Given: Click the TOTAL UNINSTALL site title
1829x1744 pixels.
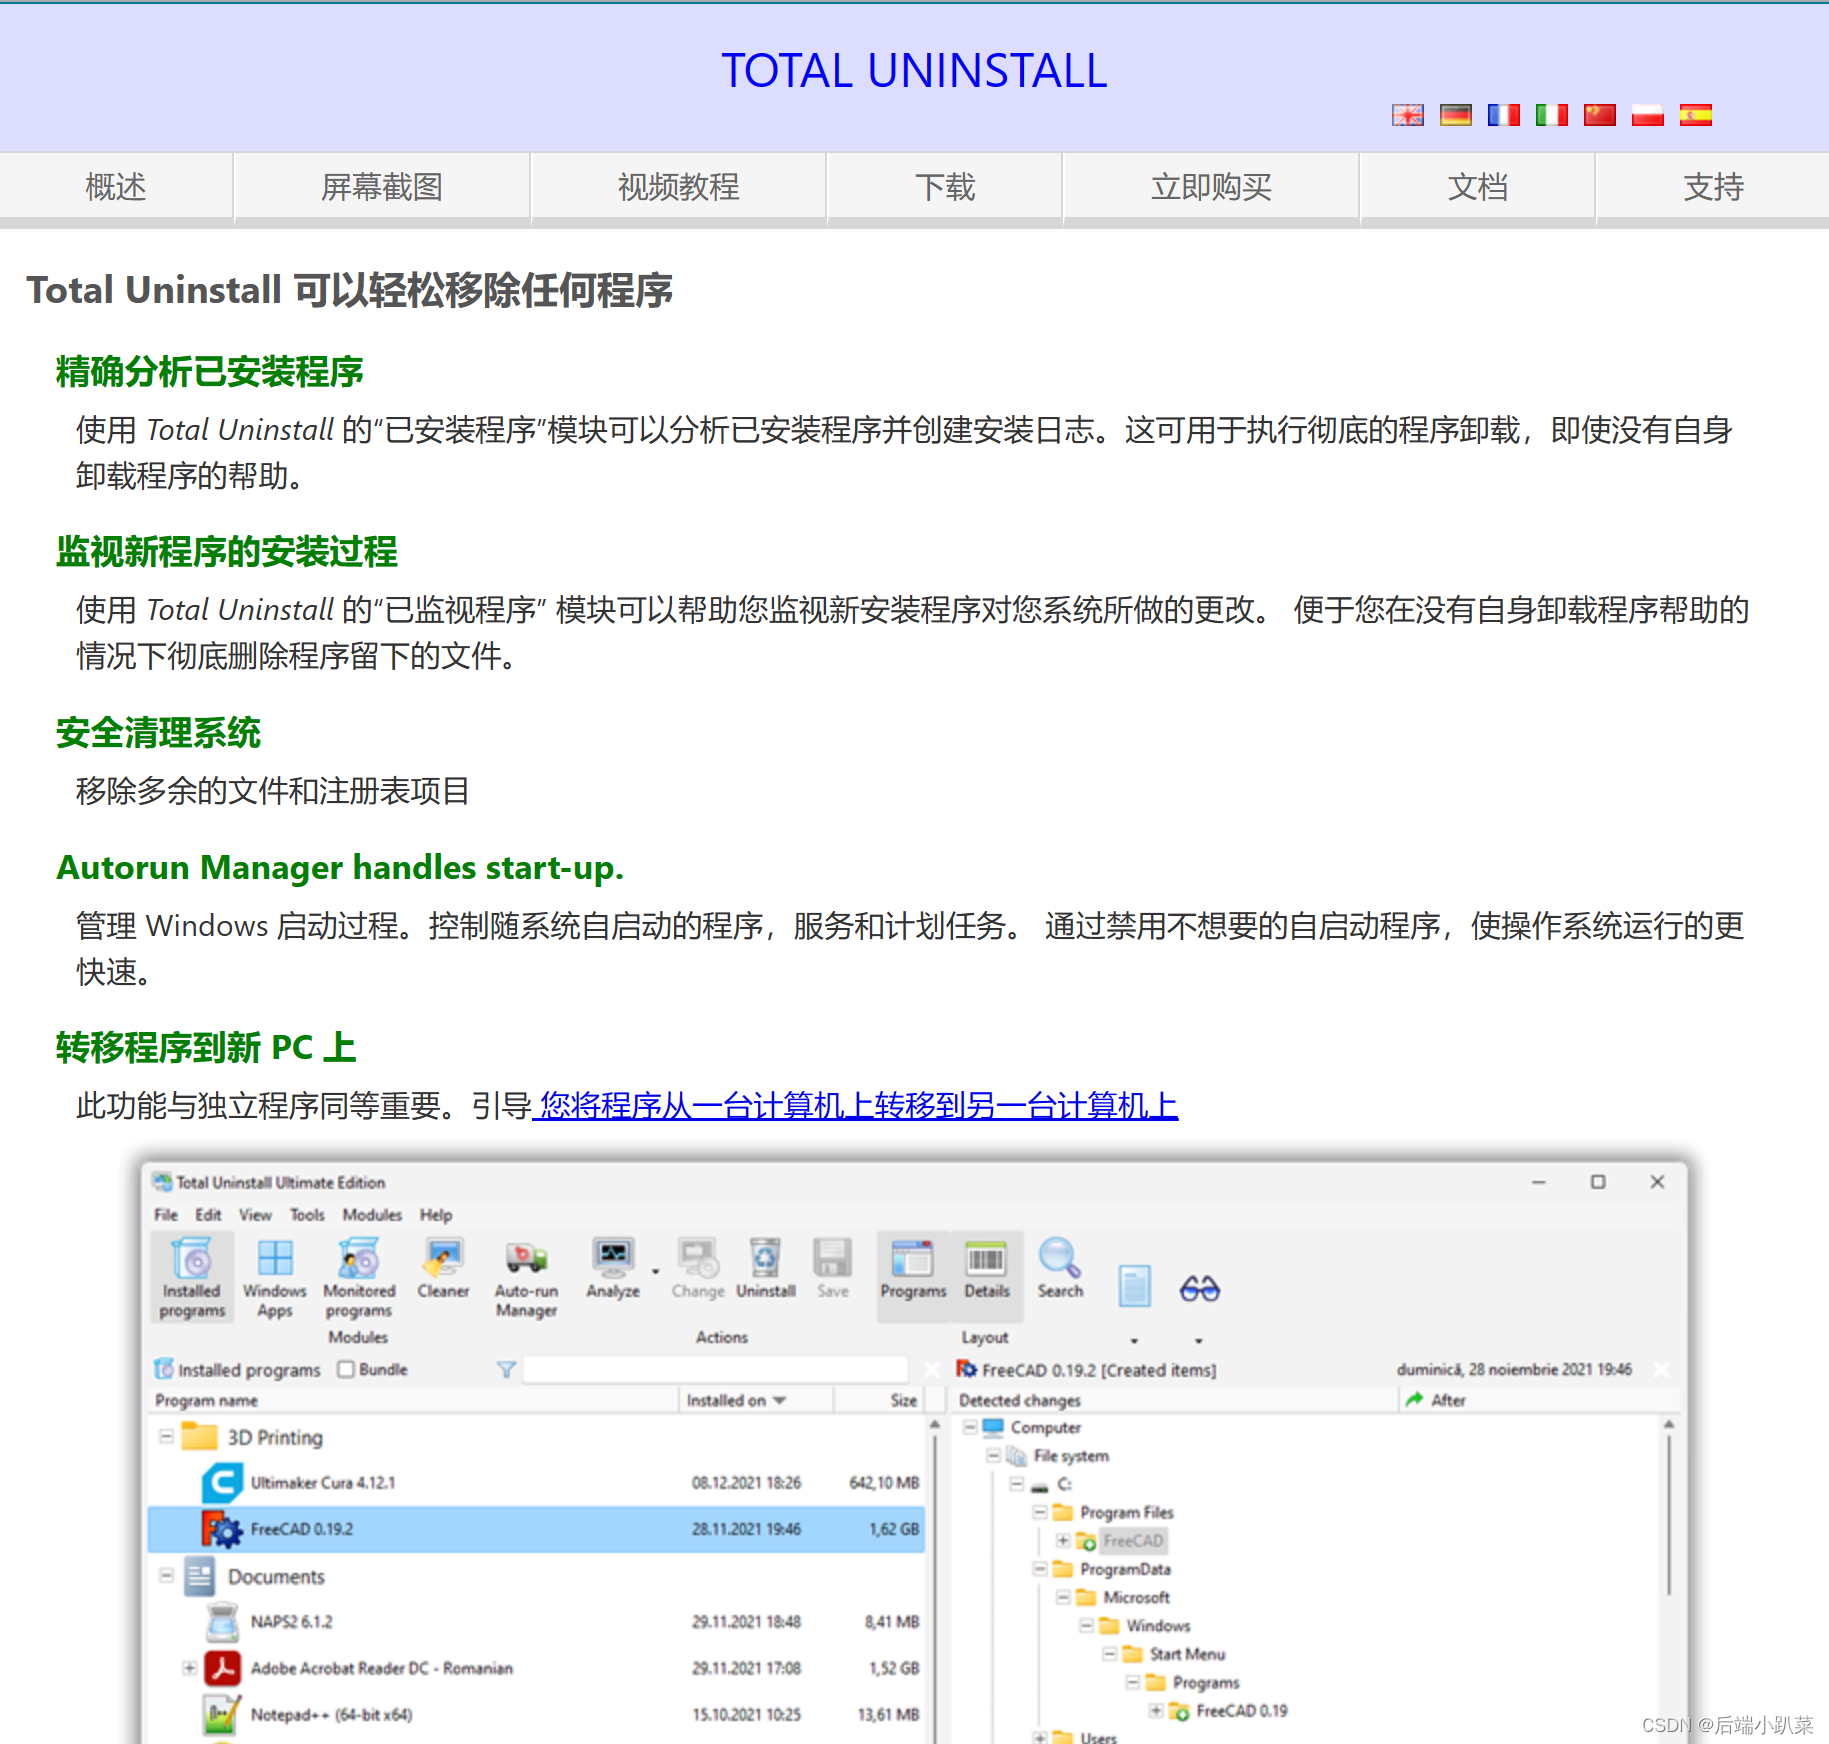Looking at the screenshot, I should tap(914, 71).
